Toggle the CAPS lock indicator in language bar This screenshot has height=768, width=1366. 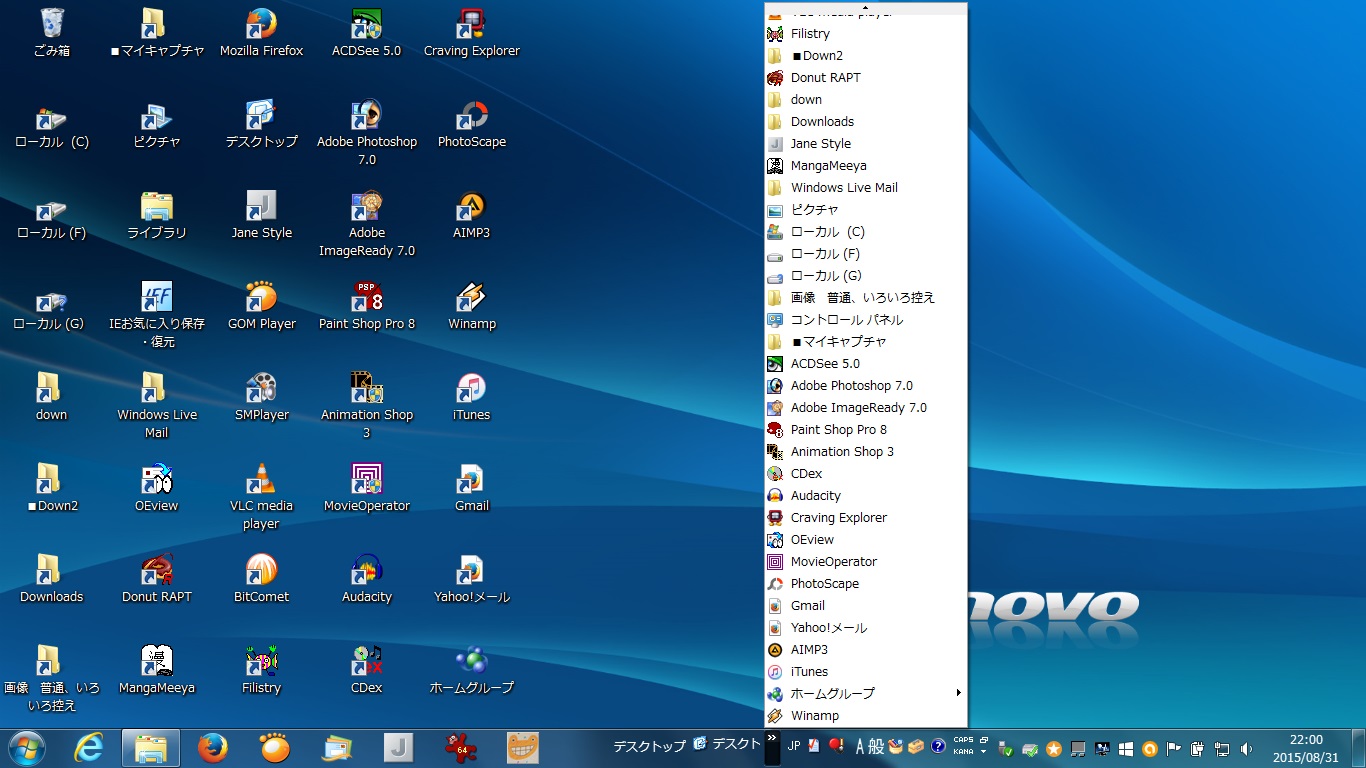pyautogui.click(x=963, y=740)
